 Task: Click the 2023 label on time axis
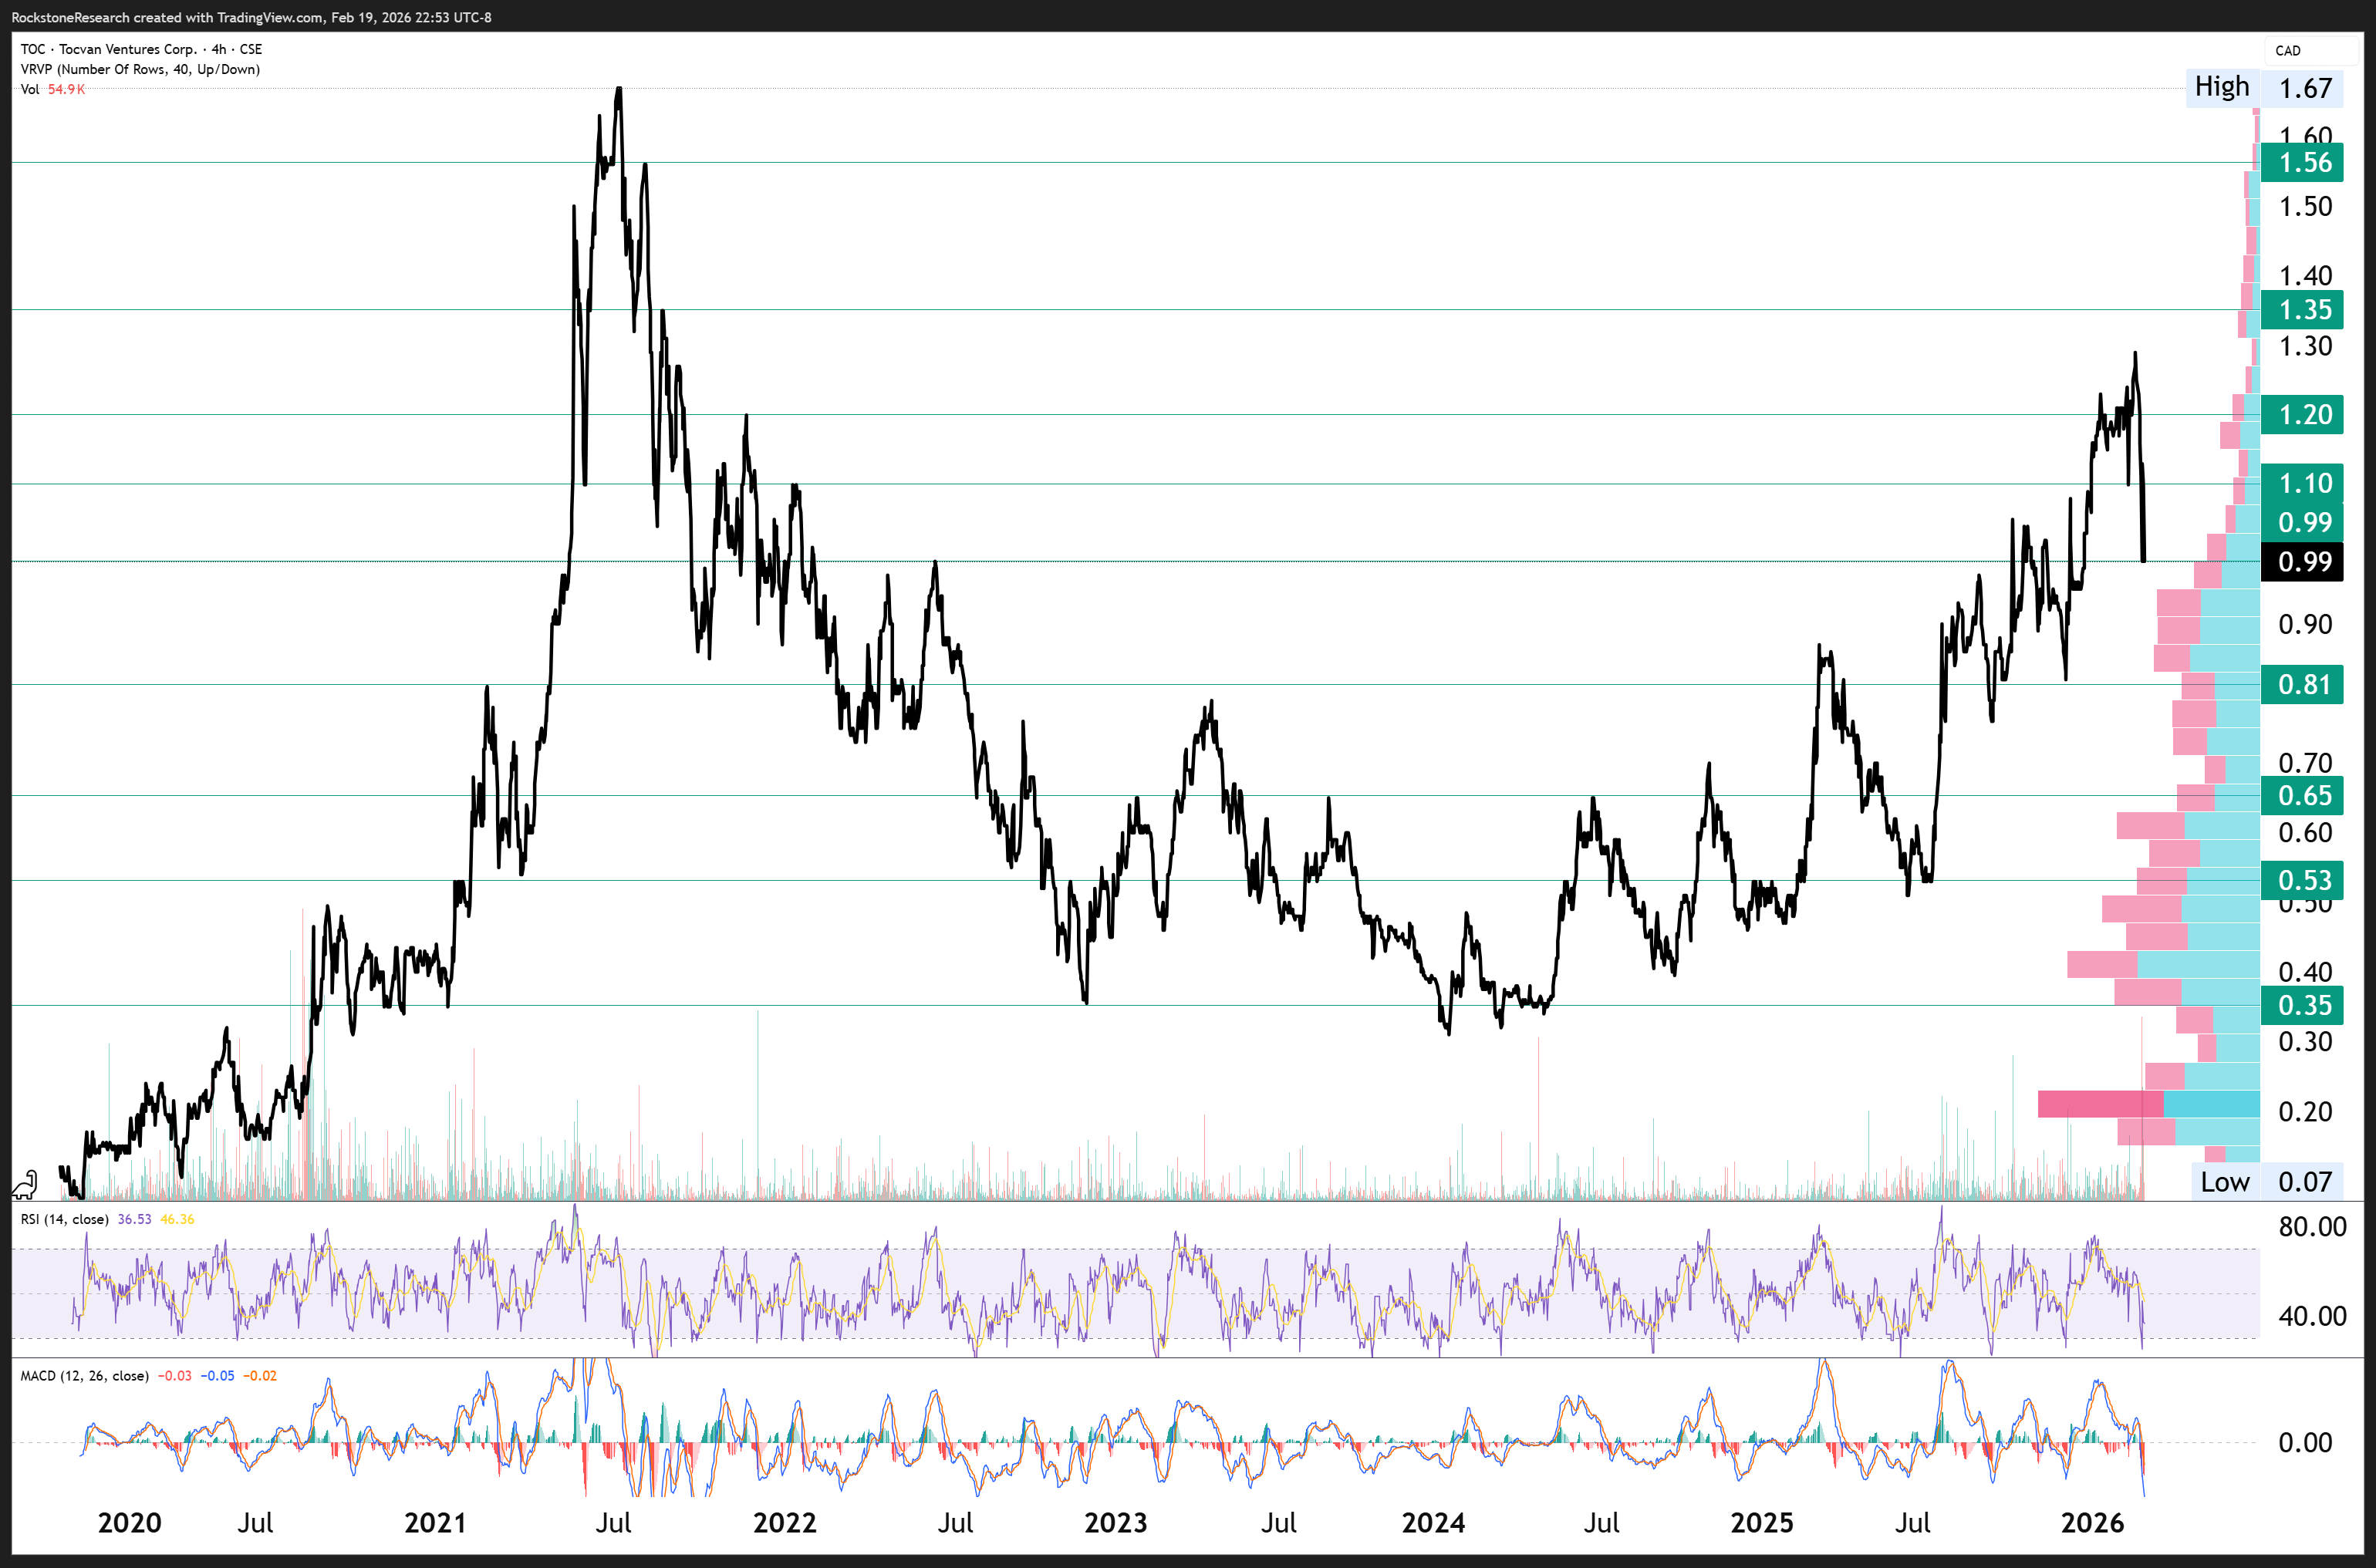1116,1522
